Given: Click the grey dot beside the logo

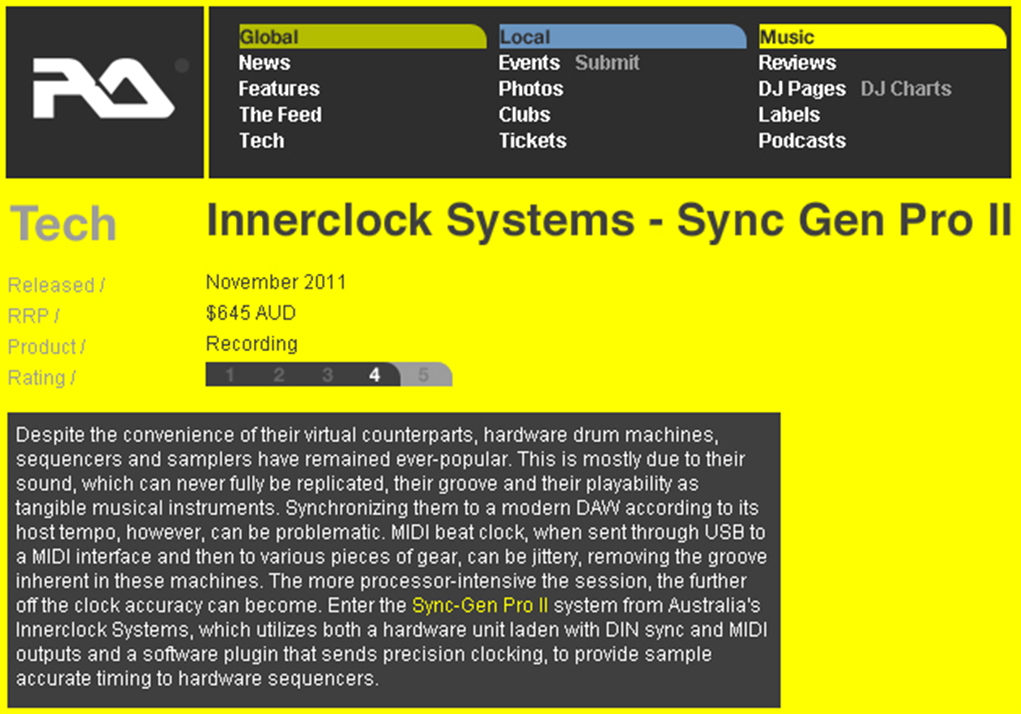Looking at the screenshot, I should pos(182,65).
